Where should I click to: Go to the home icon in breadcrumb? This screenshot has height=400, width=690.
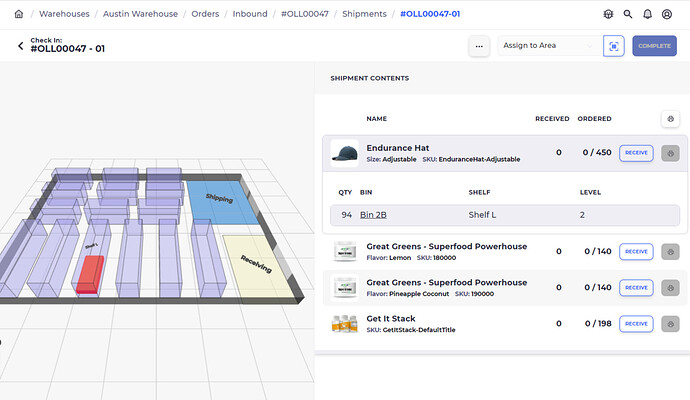(19, 14)
